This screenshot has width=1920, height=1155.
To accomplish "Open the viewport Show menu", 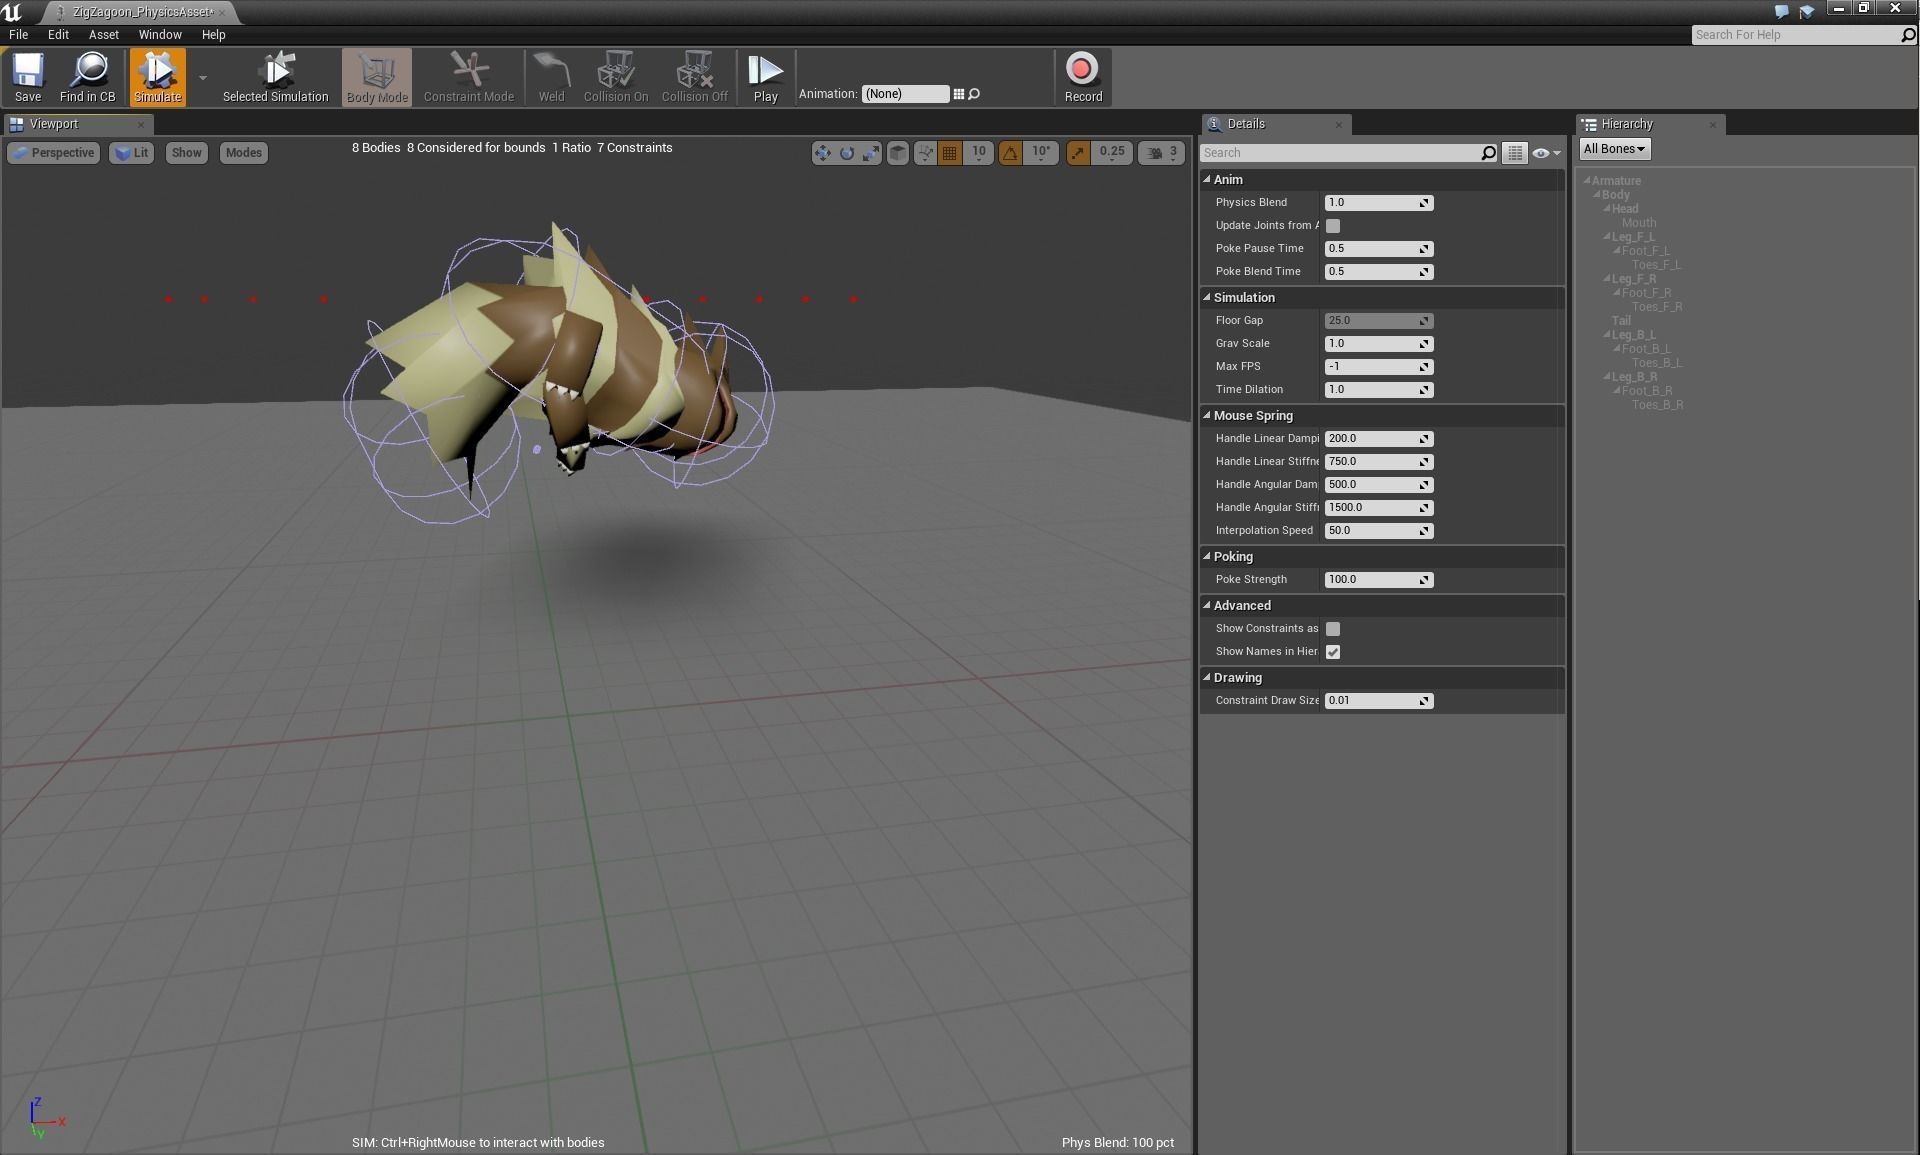I will click(186, 153).
